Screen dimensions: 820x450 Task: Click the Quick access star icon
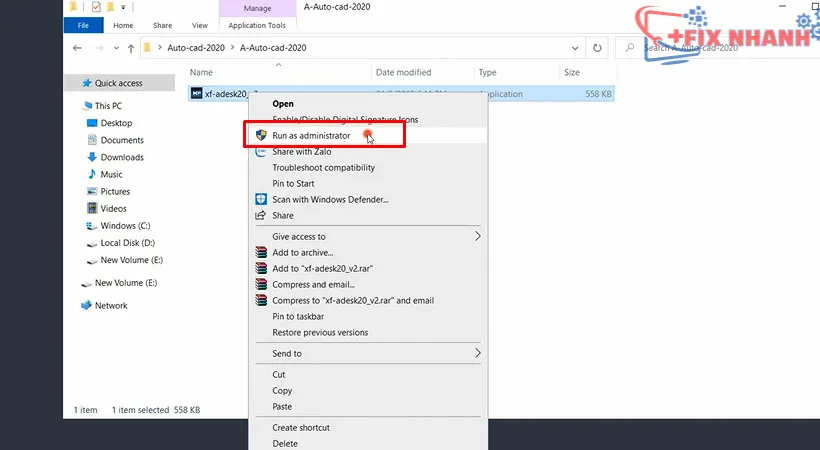click(87, 83)
